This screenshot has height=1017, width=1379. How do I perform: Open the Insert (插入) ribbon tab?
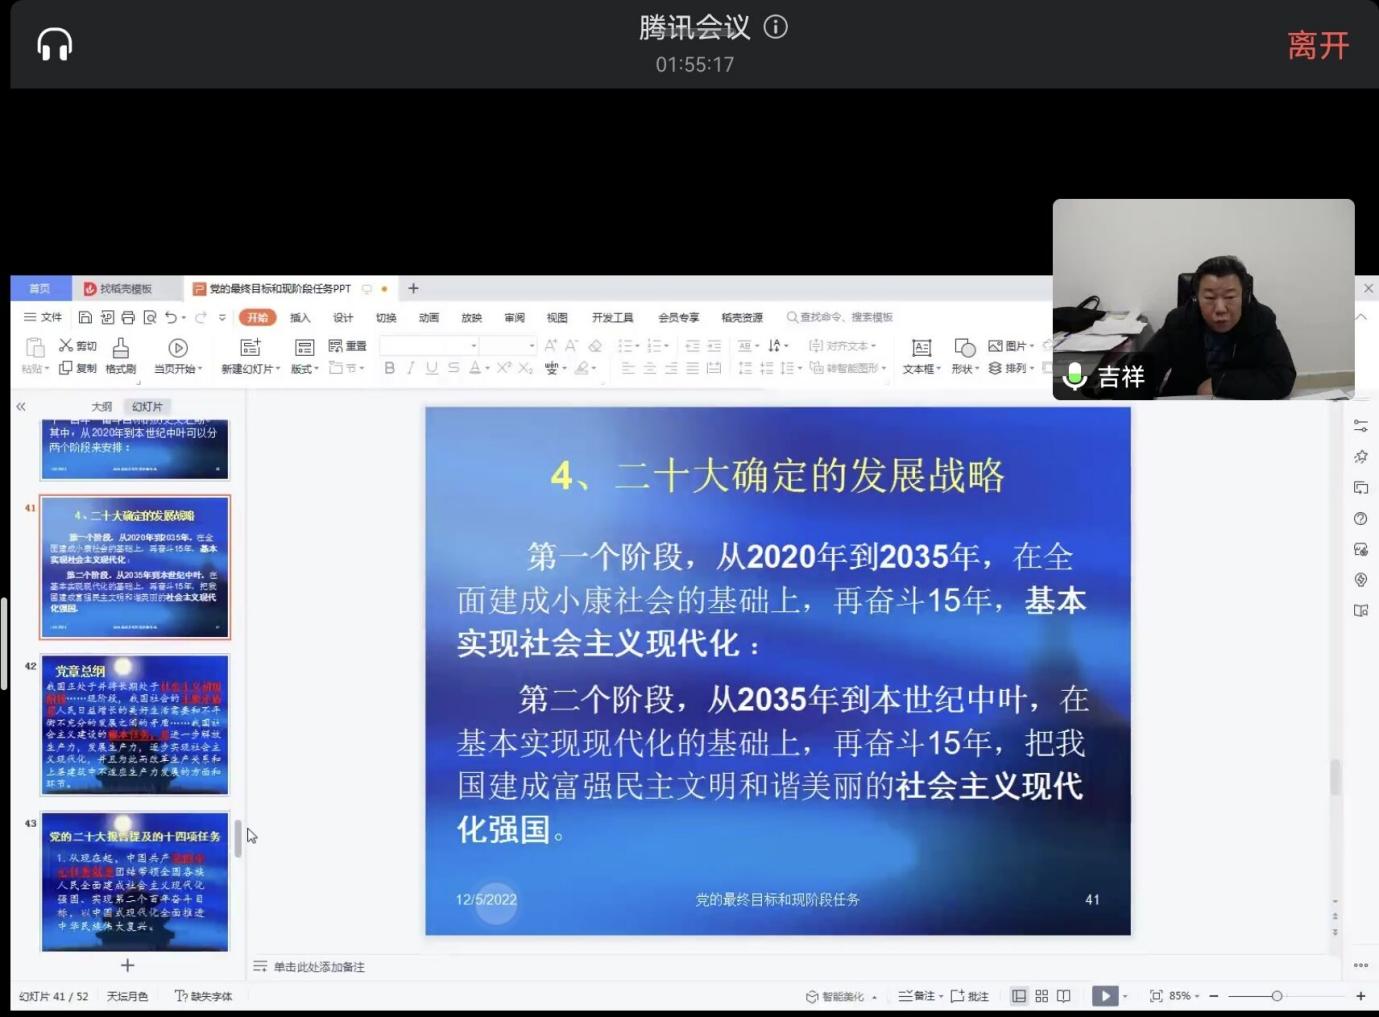300,318
